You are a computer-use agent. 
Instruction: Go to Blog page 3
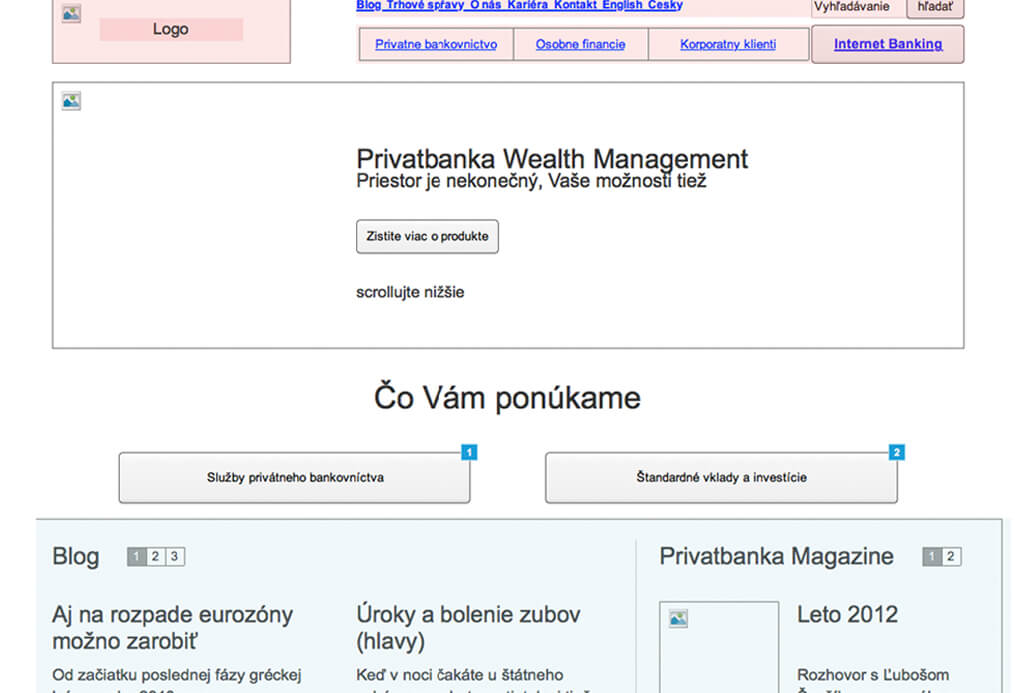(x=175, y=556)
